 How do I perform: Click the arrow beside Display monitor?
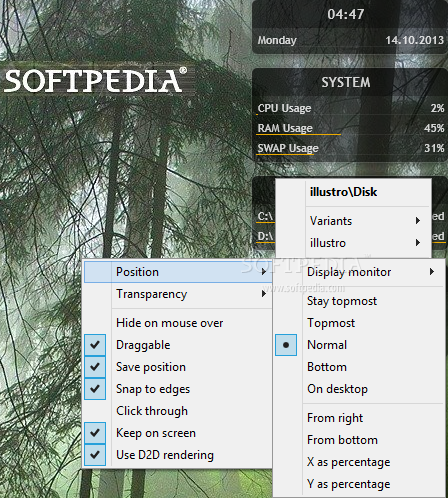click(x=432, y=272)
